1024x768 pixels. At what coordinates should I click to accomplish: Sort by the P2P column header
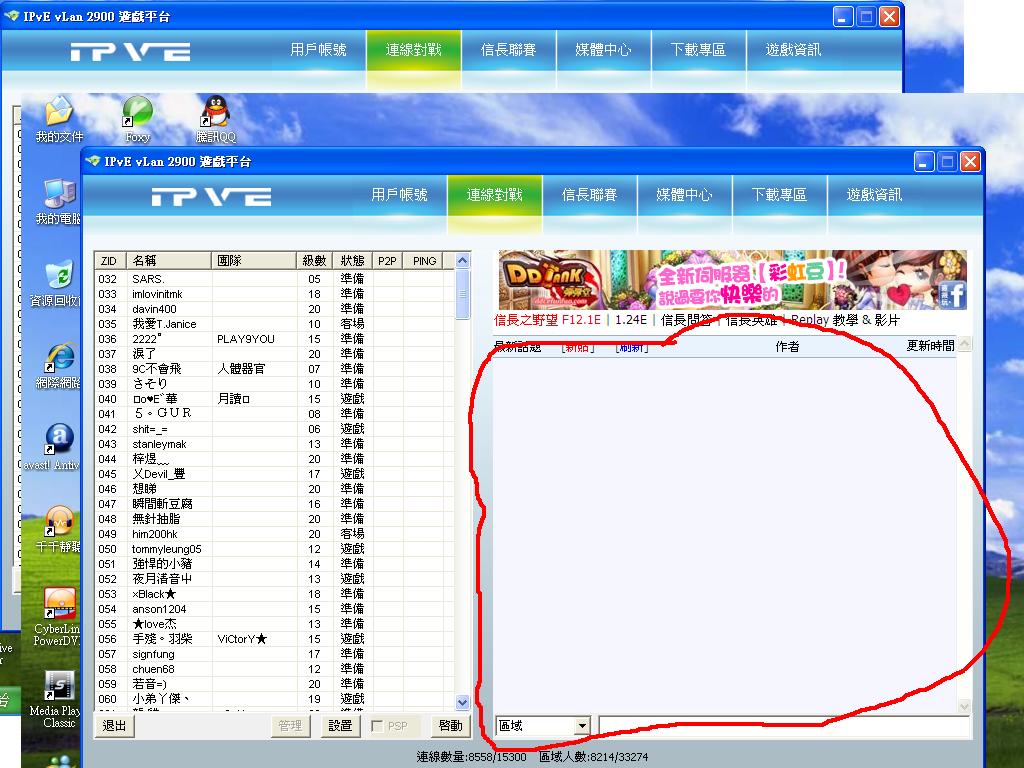click(387, 261)
